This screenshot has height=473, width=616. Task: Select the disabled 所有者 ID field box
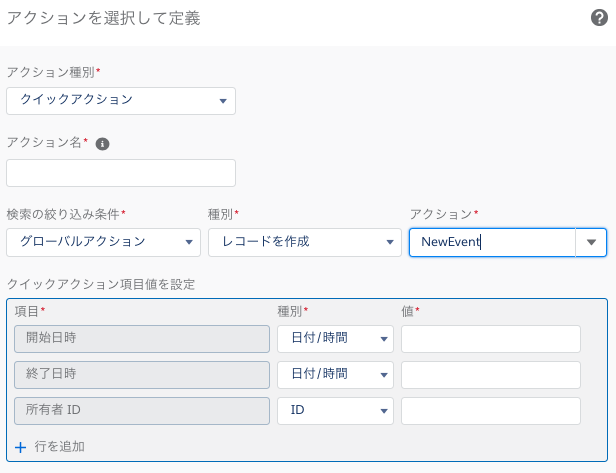(142, 411)
